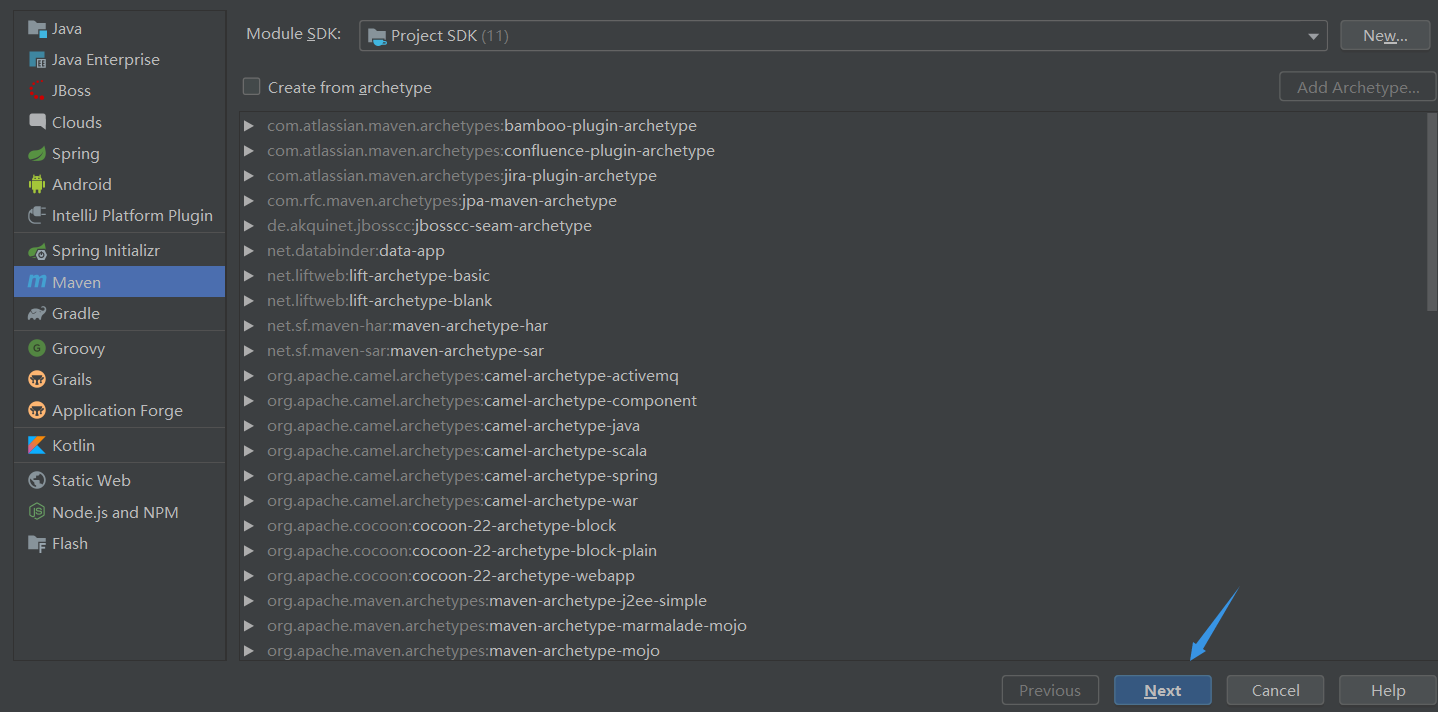Select Spring project type label
Image resolution: width=1438 pixels, height=712 pixels.
click(76, 154)
